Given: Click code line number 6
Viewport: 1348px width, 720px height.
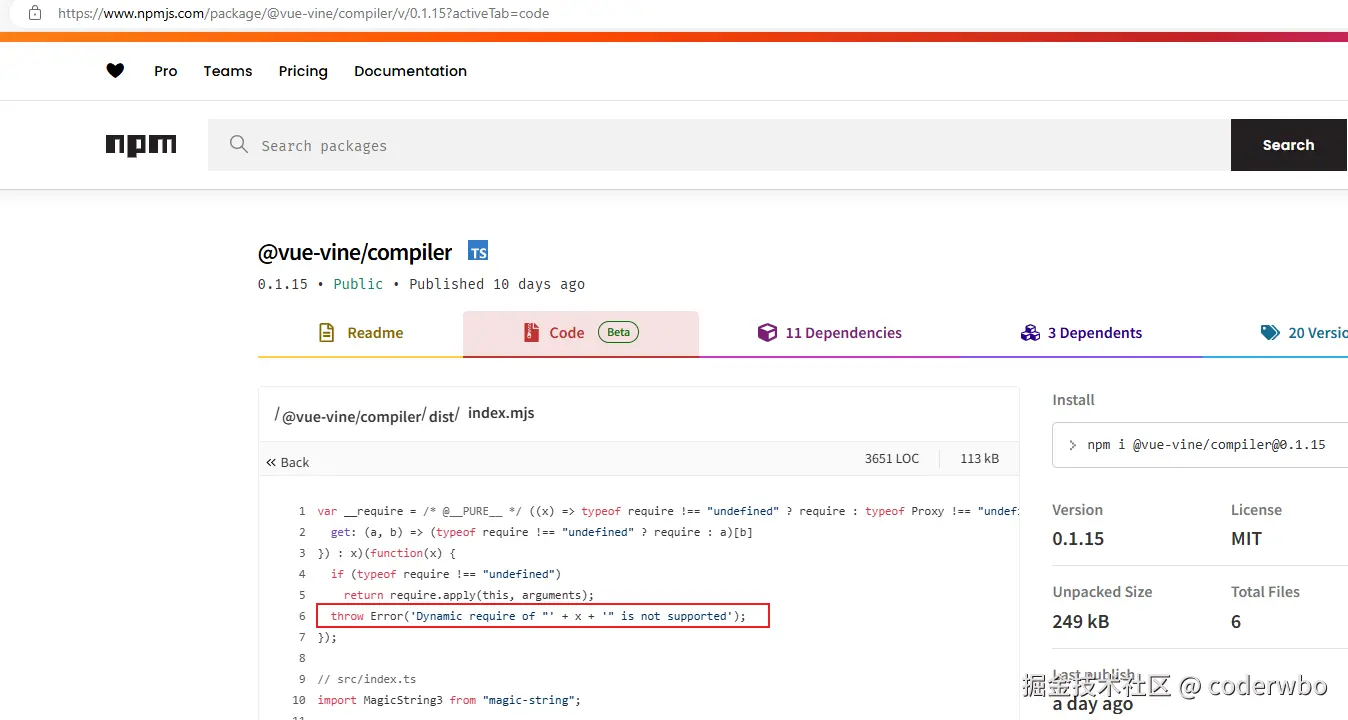Looking at the screenshot, I should [x=302, y=617].
